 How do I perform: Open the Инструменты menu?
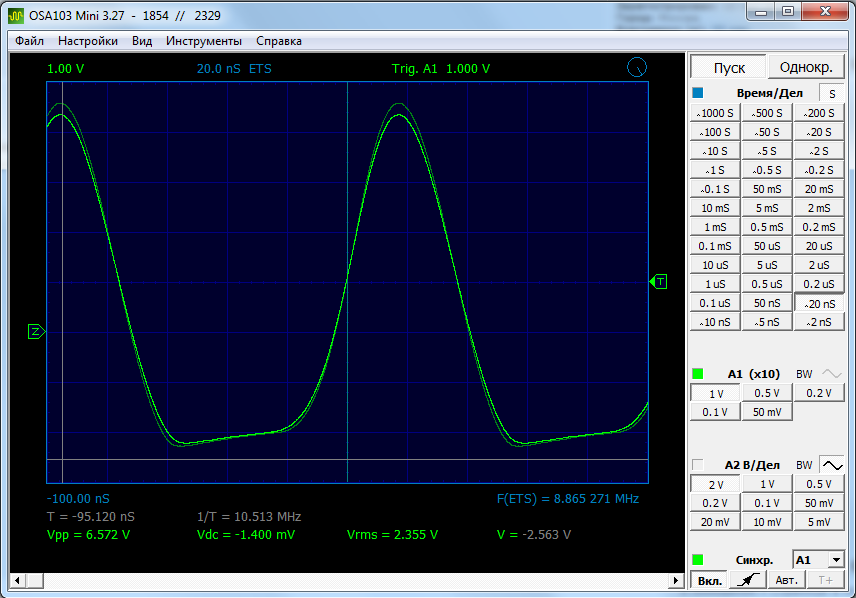204,41
